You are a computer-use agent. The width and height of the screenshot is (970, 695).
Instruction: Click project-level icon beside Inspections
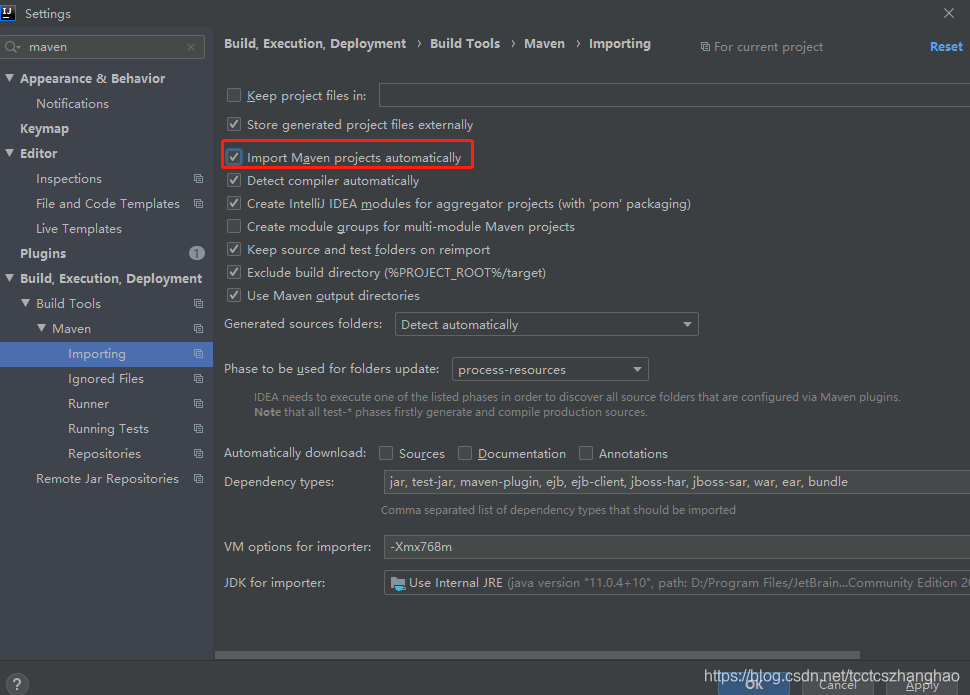point(199,179)
